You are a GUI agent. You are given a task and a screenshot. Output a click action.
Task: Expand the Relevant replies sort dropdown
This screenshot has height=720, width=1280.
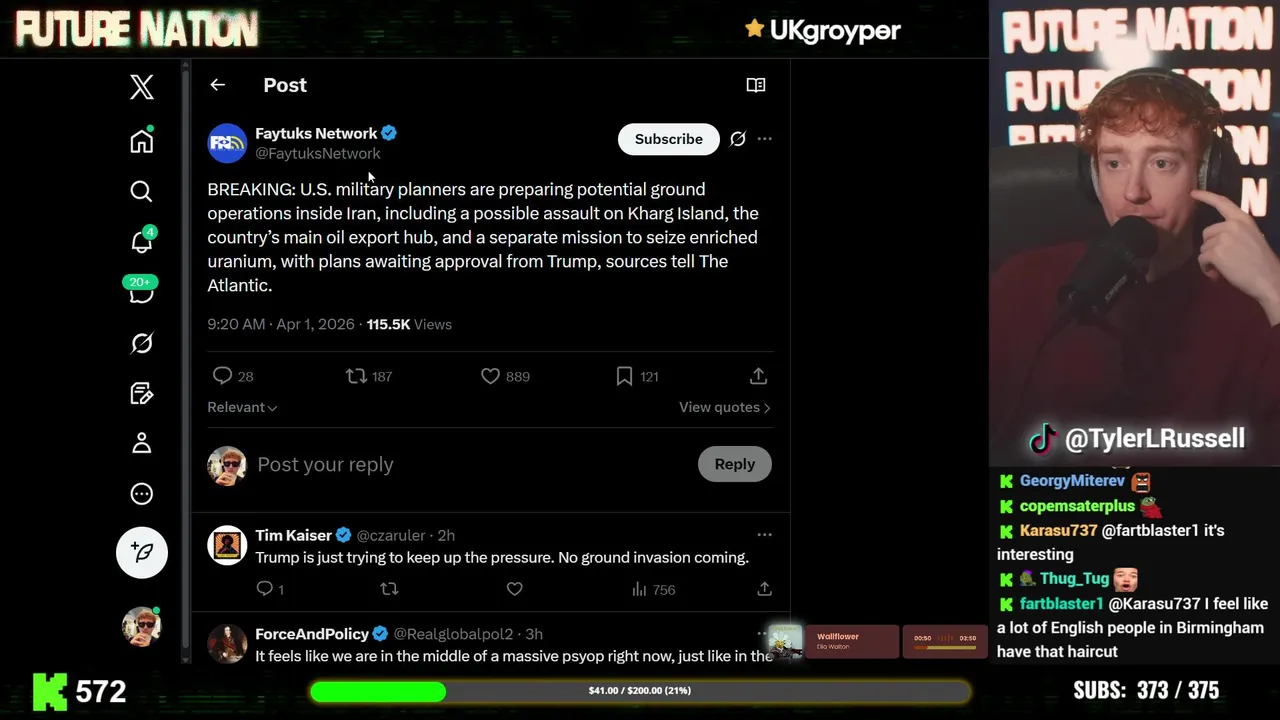pyautogui.click(x=242, y=407)
